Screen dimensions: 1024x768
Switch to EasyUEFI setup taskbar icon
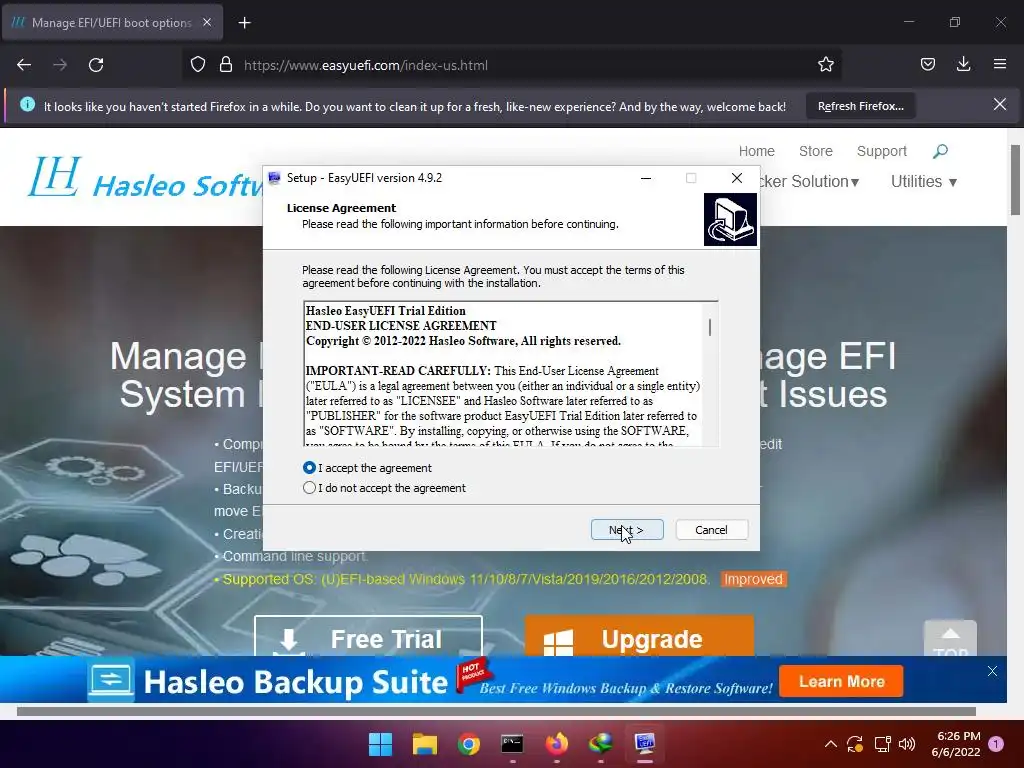(x=645, y=744)
